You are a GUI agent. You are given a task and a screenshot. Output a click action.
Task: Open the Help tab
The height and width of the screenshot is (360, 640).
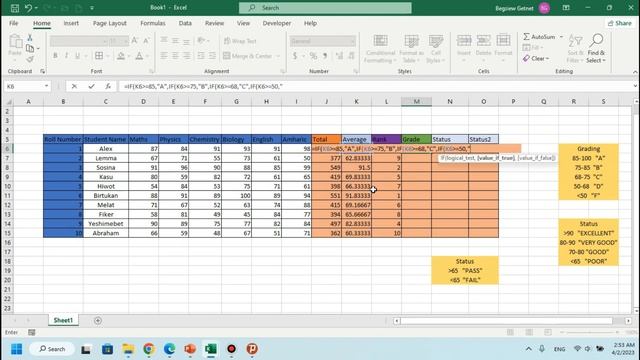[310, 23]
